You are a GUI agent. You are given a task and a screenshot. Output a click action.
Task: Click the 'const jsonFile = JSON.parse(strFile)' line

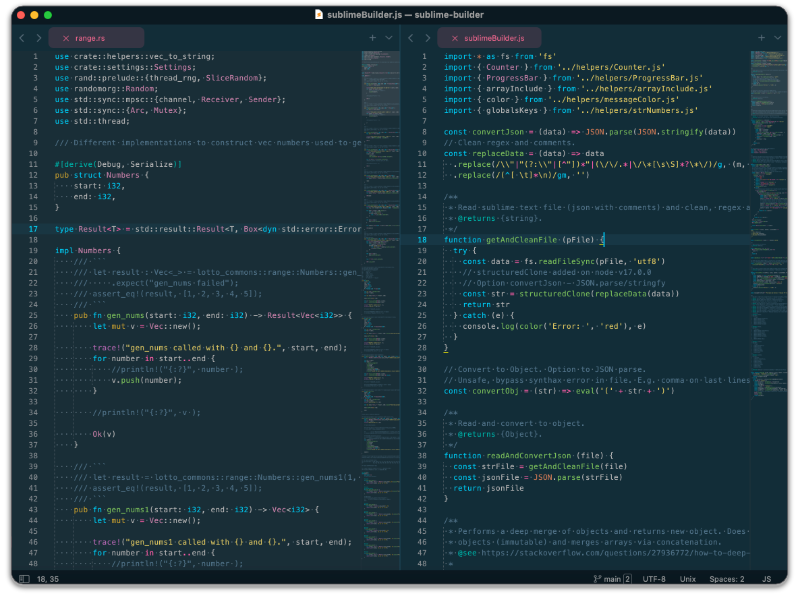pyautogui.click(x=538, y=478)
